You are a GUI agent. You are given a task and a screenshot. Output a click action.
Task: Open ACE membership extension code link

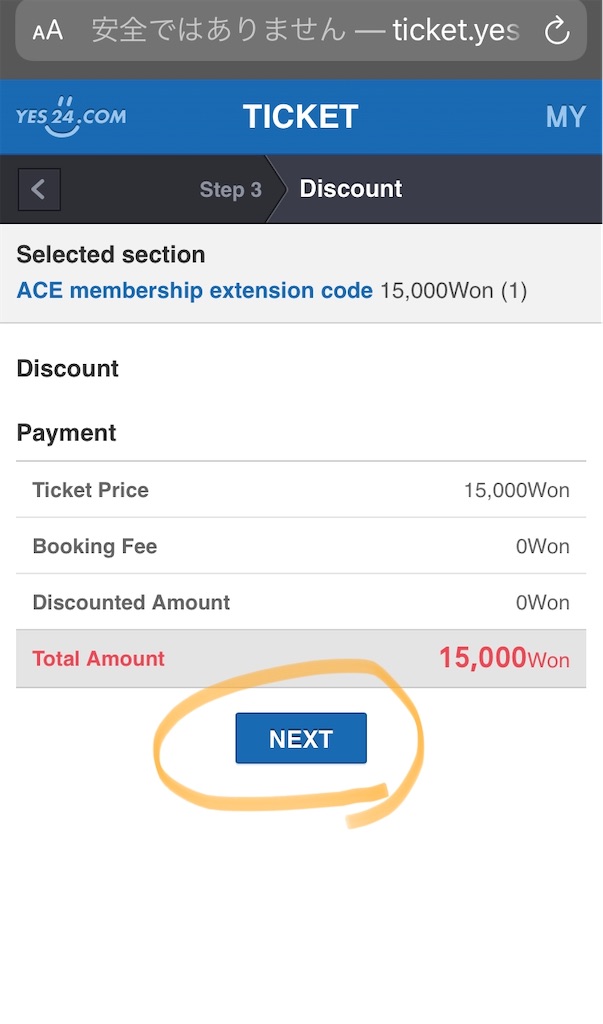195,290
